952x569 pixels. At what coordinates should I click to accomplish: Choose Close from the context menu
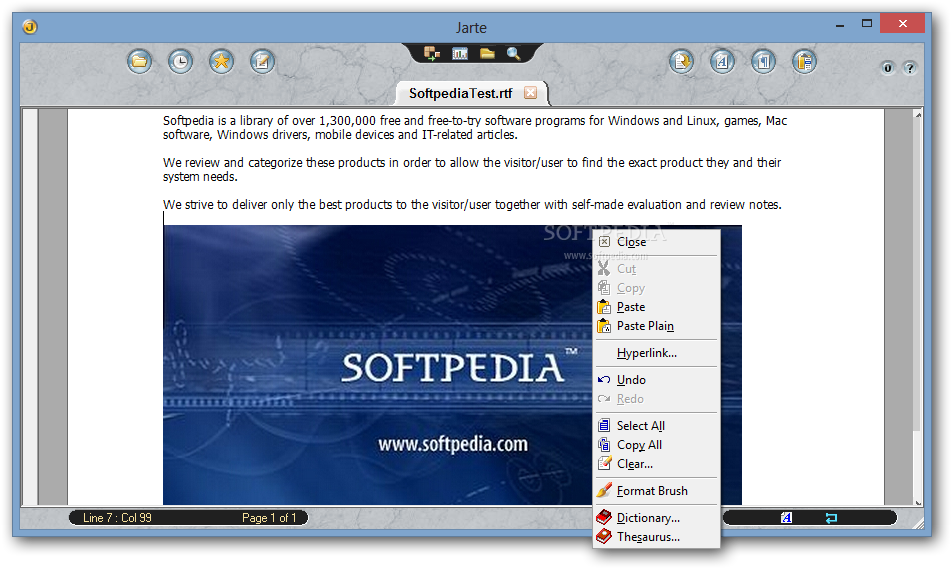click(656, 242)
